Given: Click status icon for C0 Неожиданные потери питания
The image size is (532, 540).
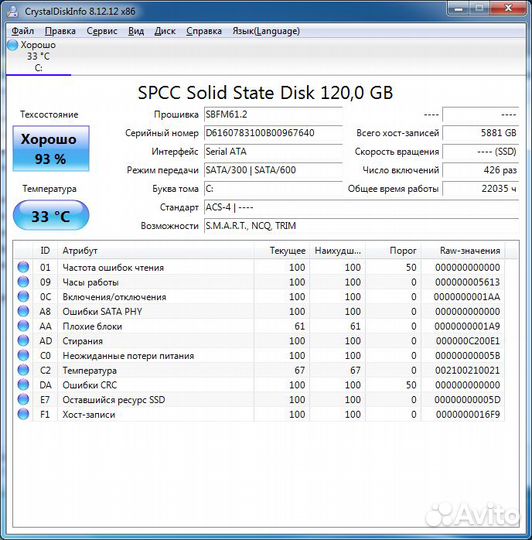Looking at the screenshot, I should (23, 355).
